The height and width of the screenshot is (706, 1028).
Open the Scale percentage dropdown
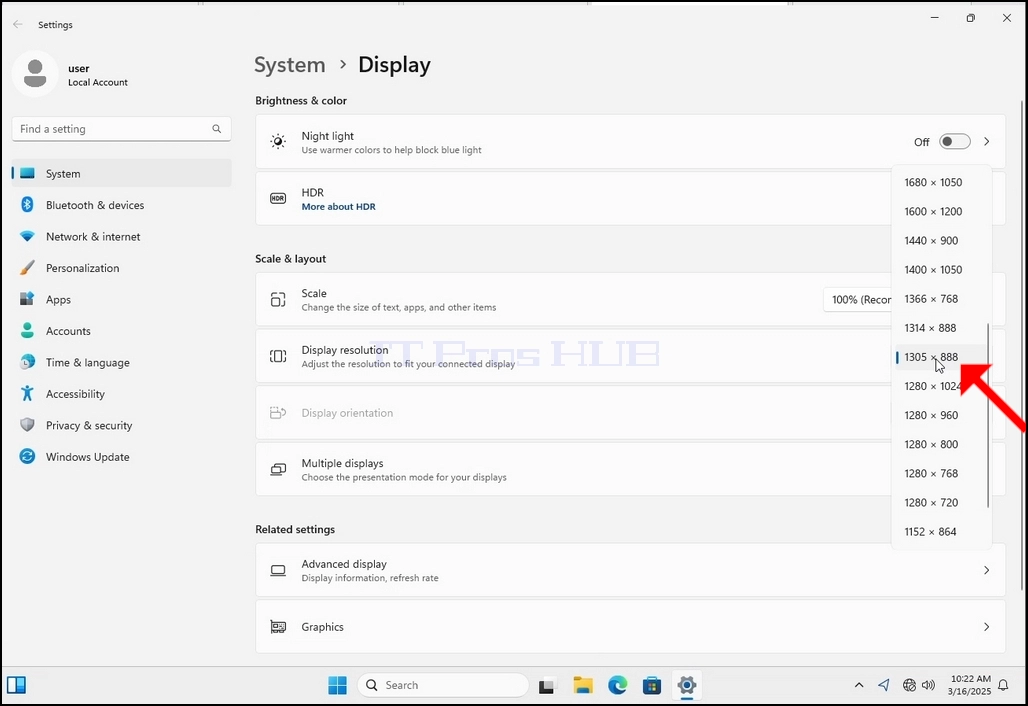[x=858, y=300]
